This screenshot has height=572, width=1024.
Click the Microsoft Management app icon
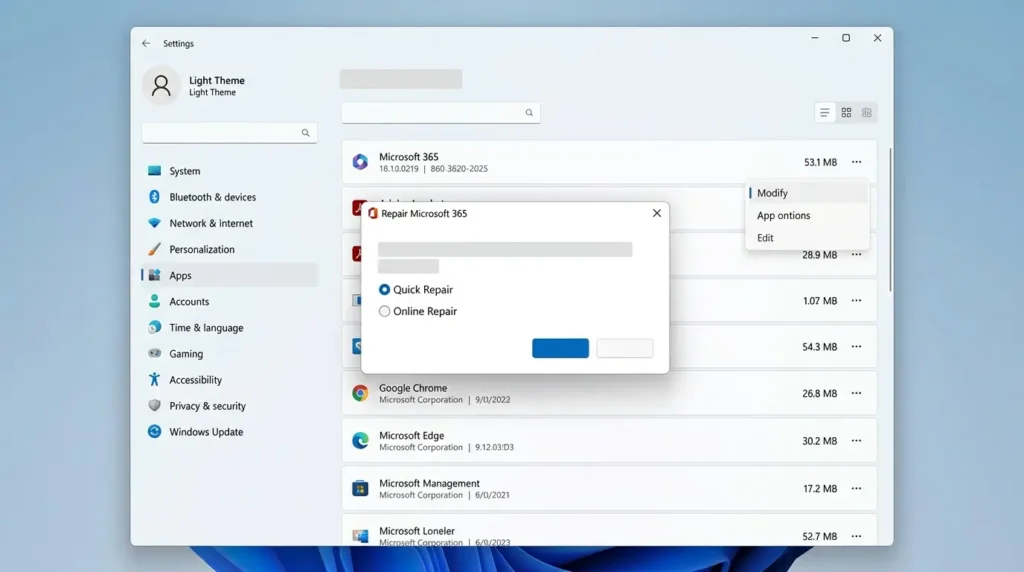pos(360,488)
